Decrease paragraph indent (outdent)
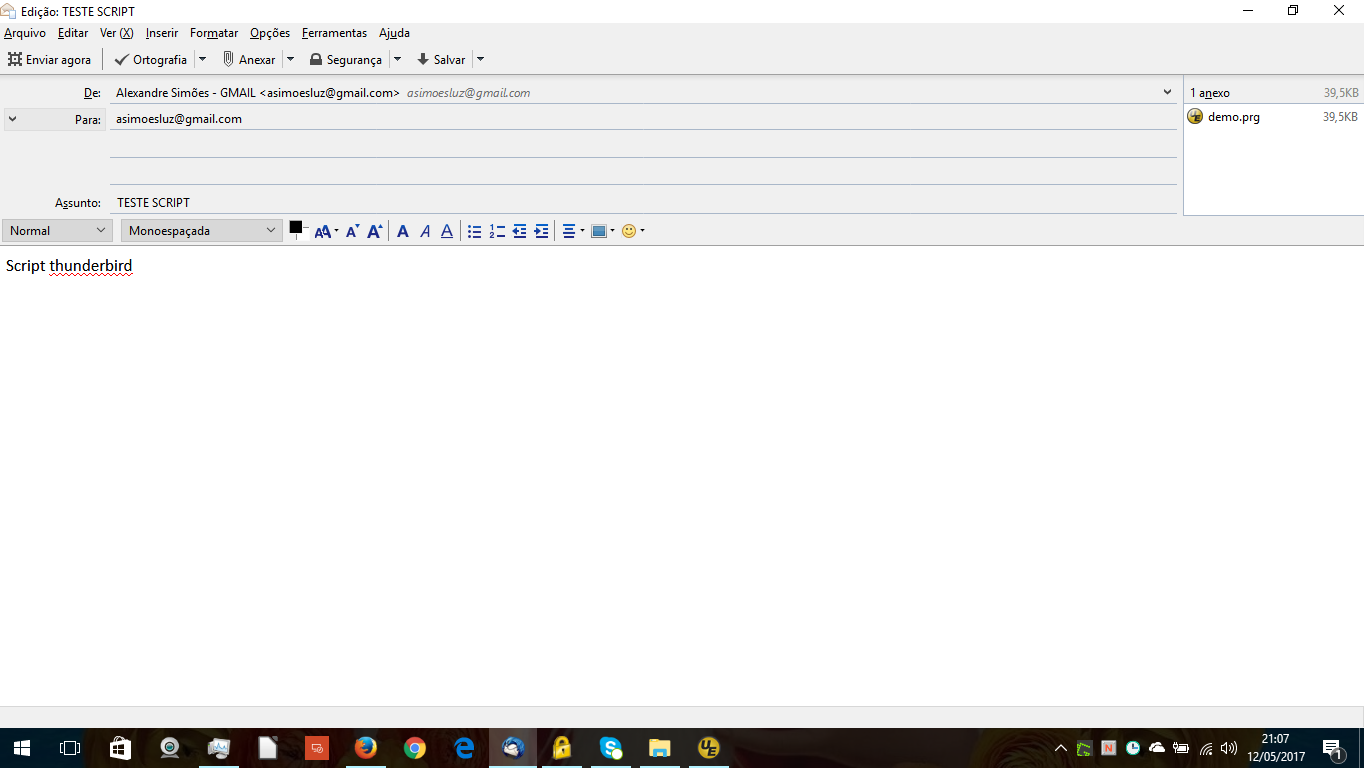The image size is (1364, 768). [x=519, y=231]
